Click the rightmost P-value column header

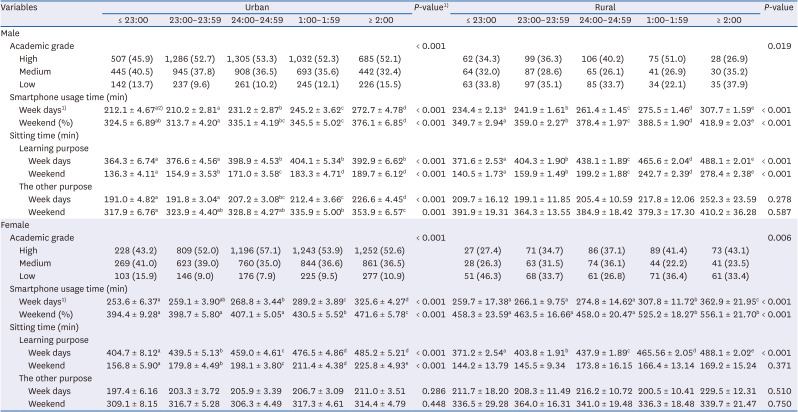tap(777, 7)
